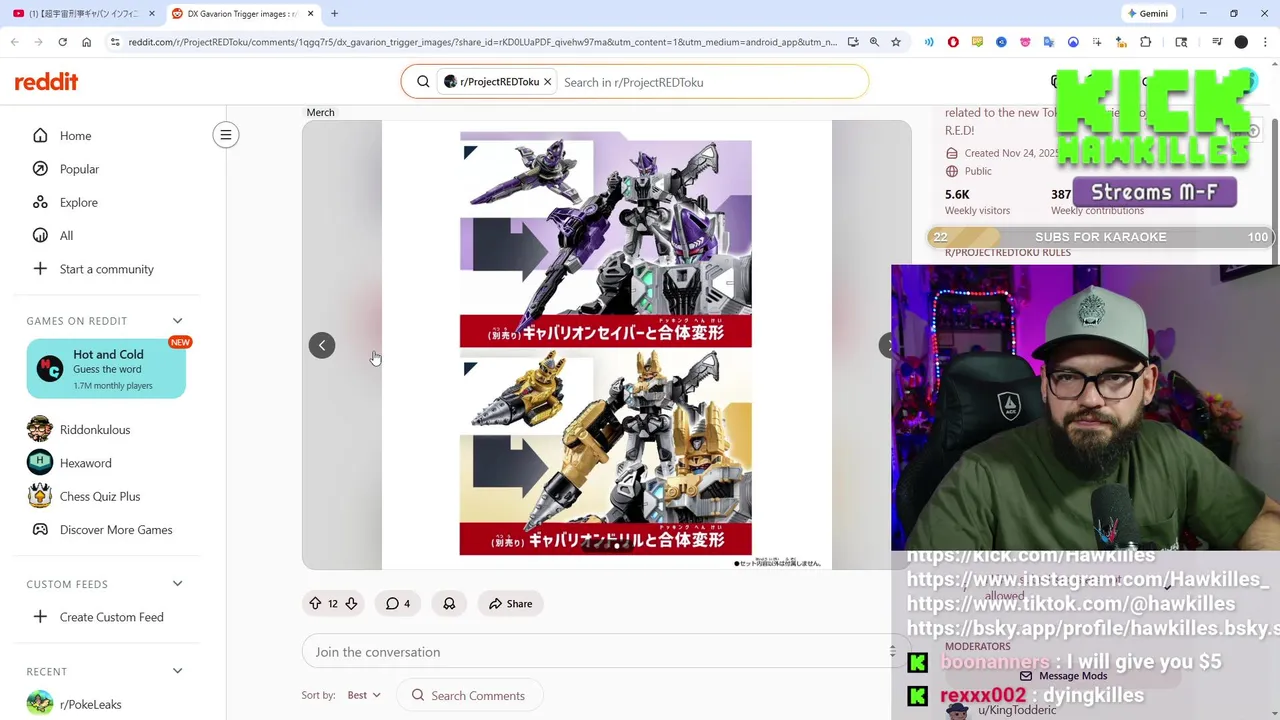Viewport: 1280px width, 720px height.
Task: Open Sort by Best dropdown
Action: click(364, 695)
